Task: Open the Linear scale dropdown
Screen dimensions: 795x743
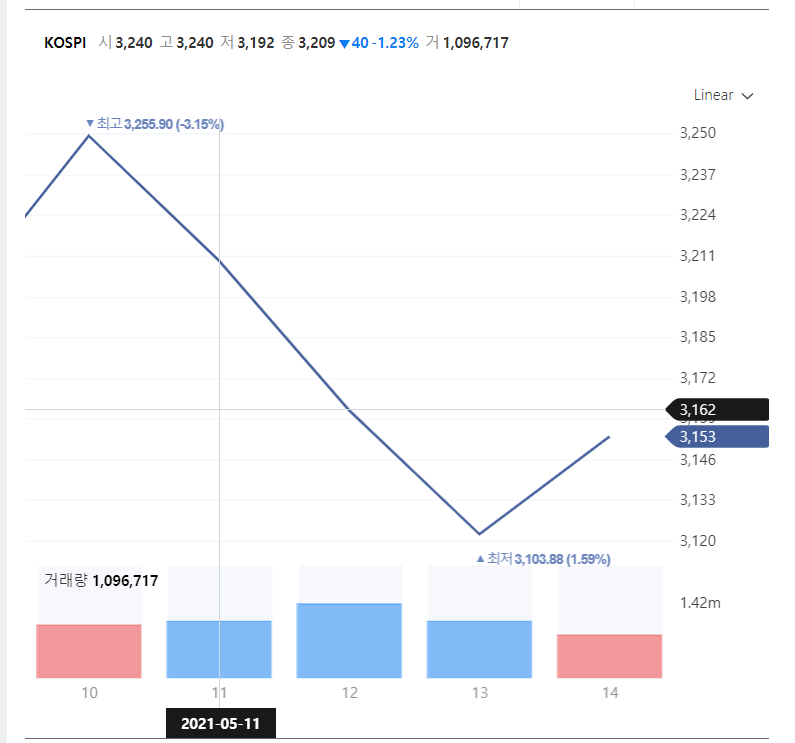Action: pos(723,95)
